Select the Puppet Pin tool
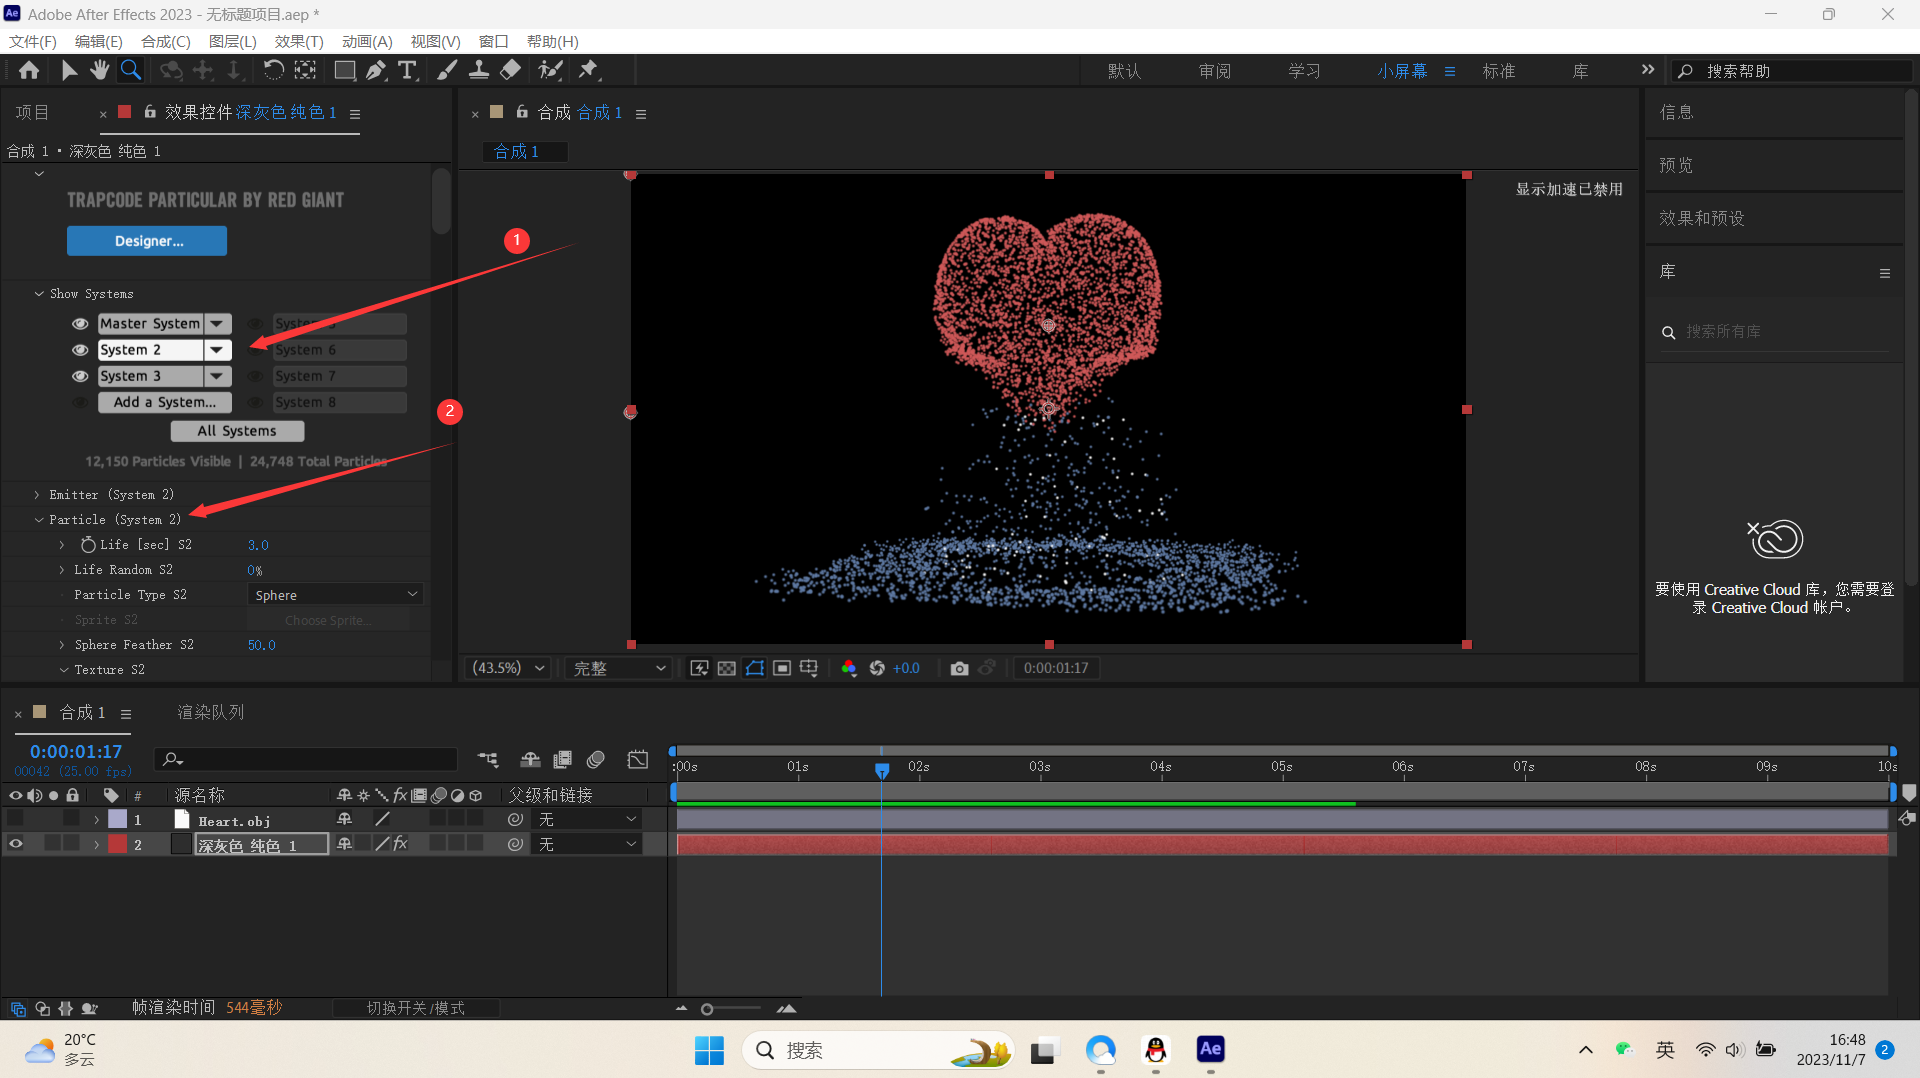Screen dimensions: 1920x1078 588,70
